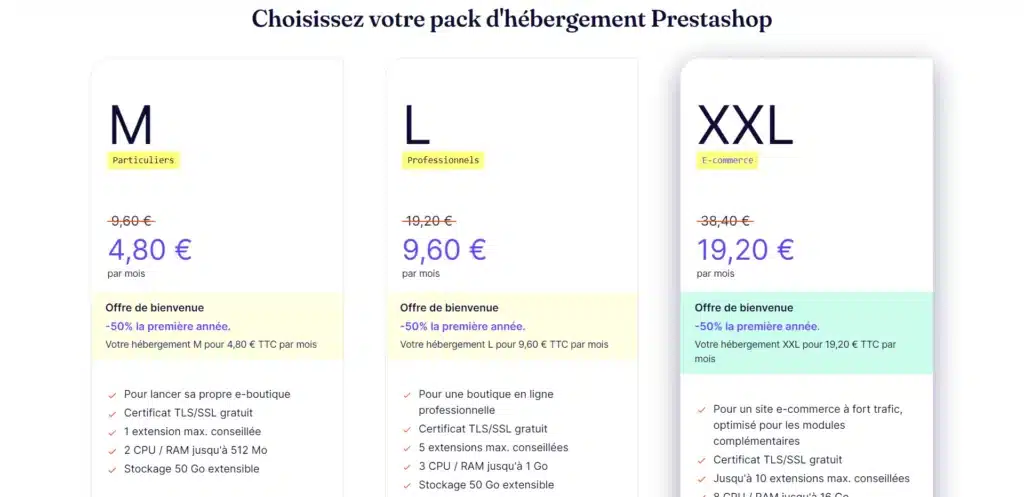1024x497 pixels.
Task: Click checkmark beside "3 CPU / RAM jusqu'à 1 Go"
Action: tap(407, 467)
